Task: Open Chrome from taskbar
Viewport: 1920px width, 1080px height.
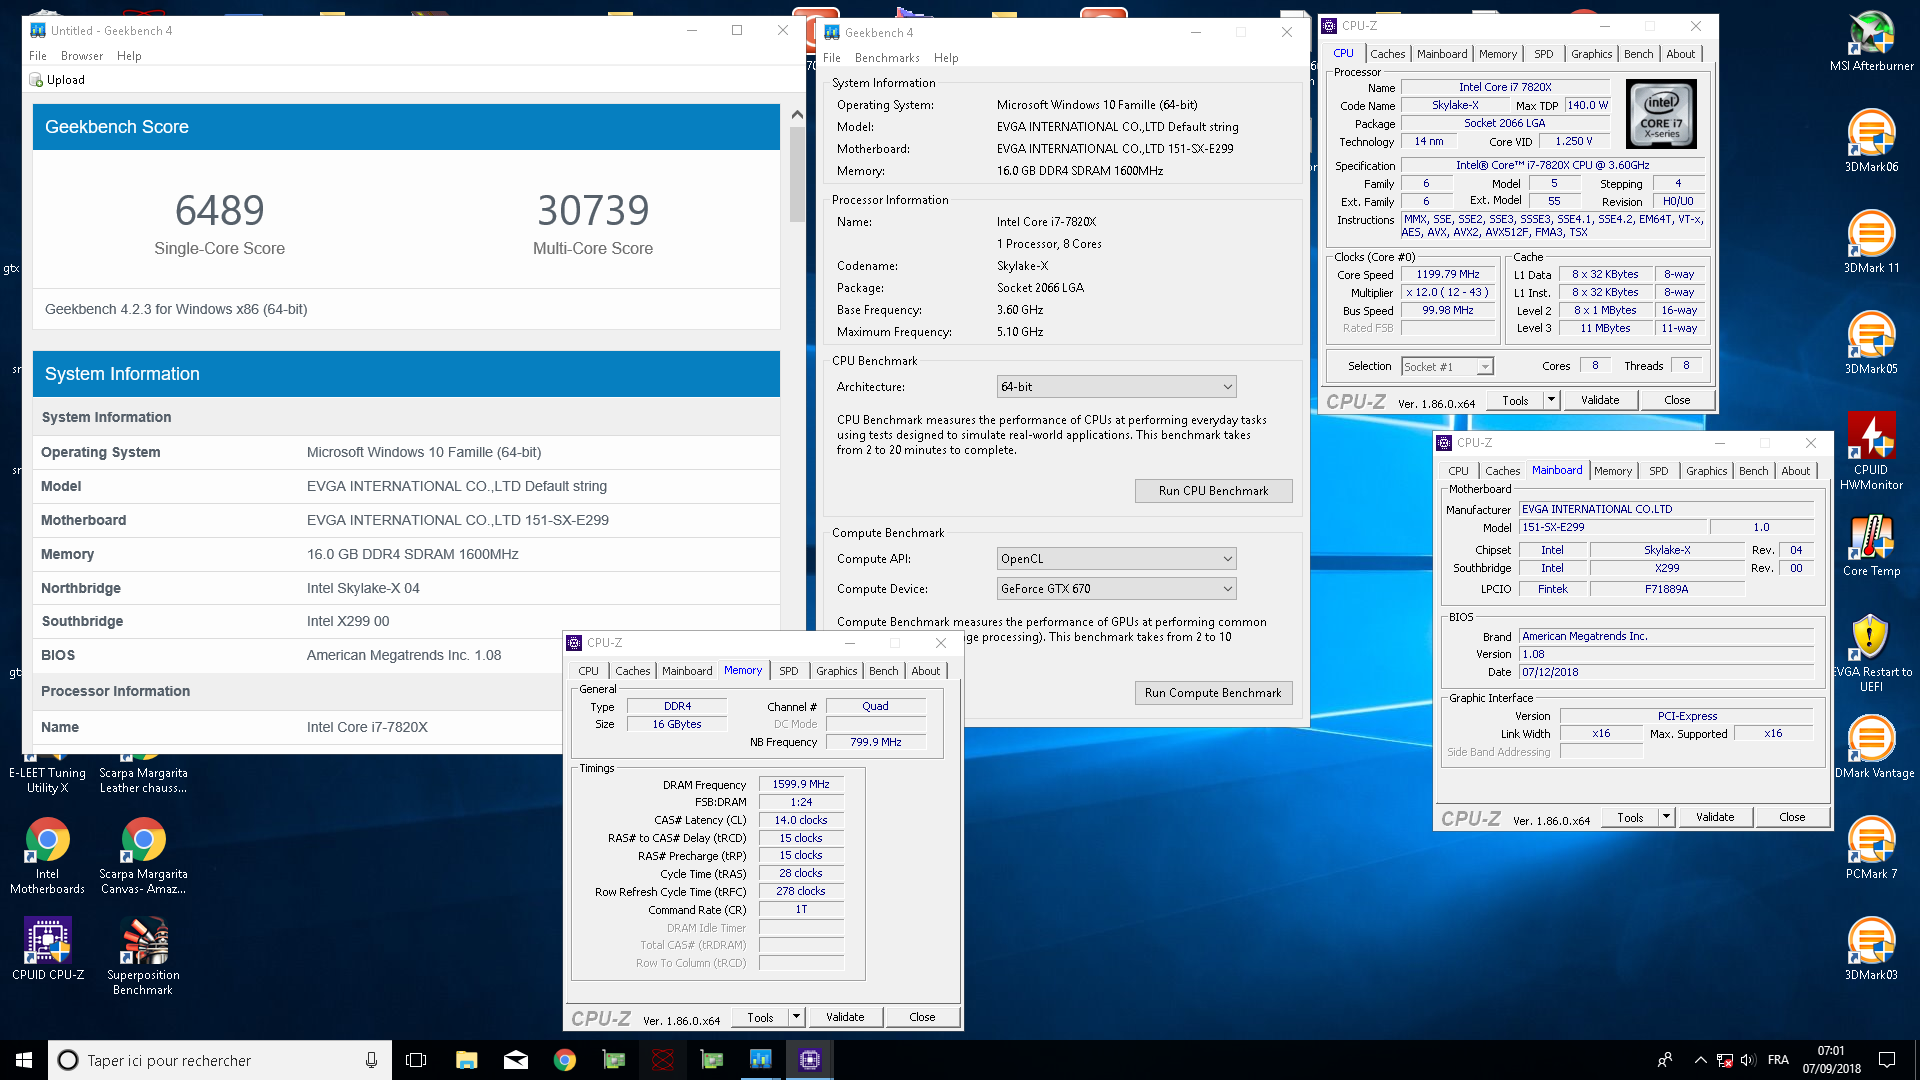Action: click(x=564, y=1060)
